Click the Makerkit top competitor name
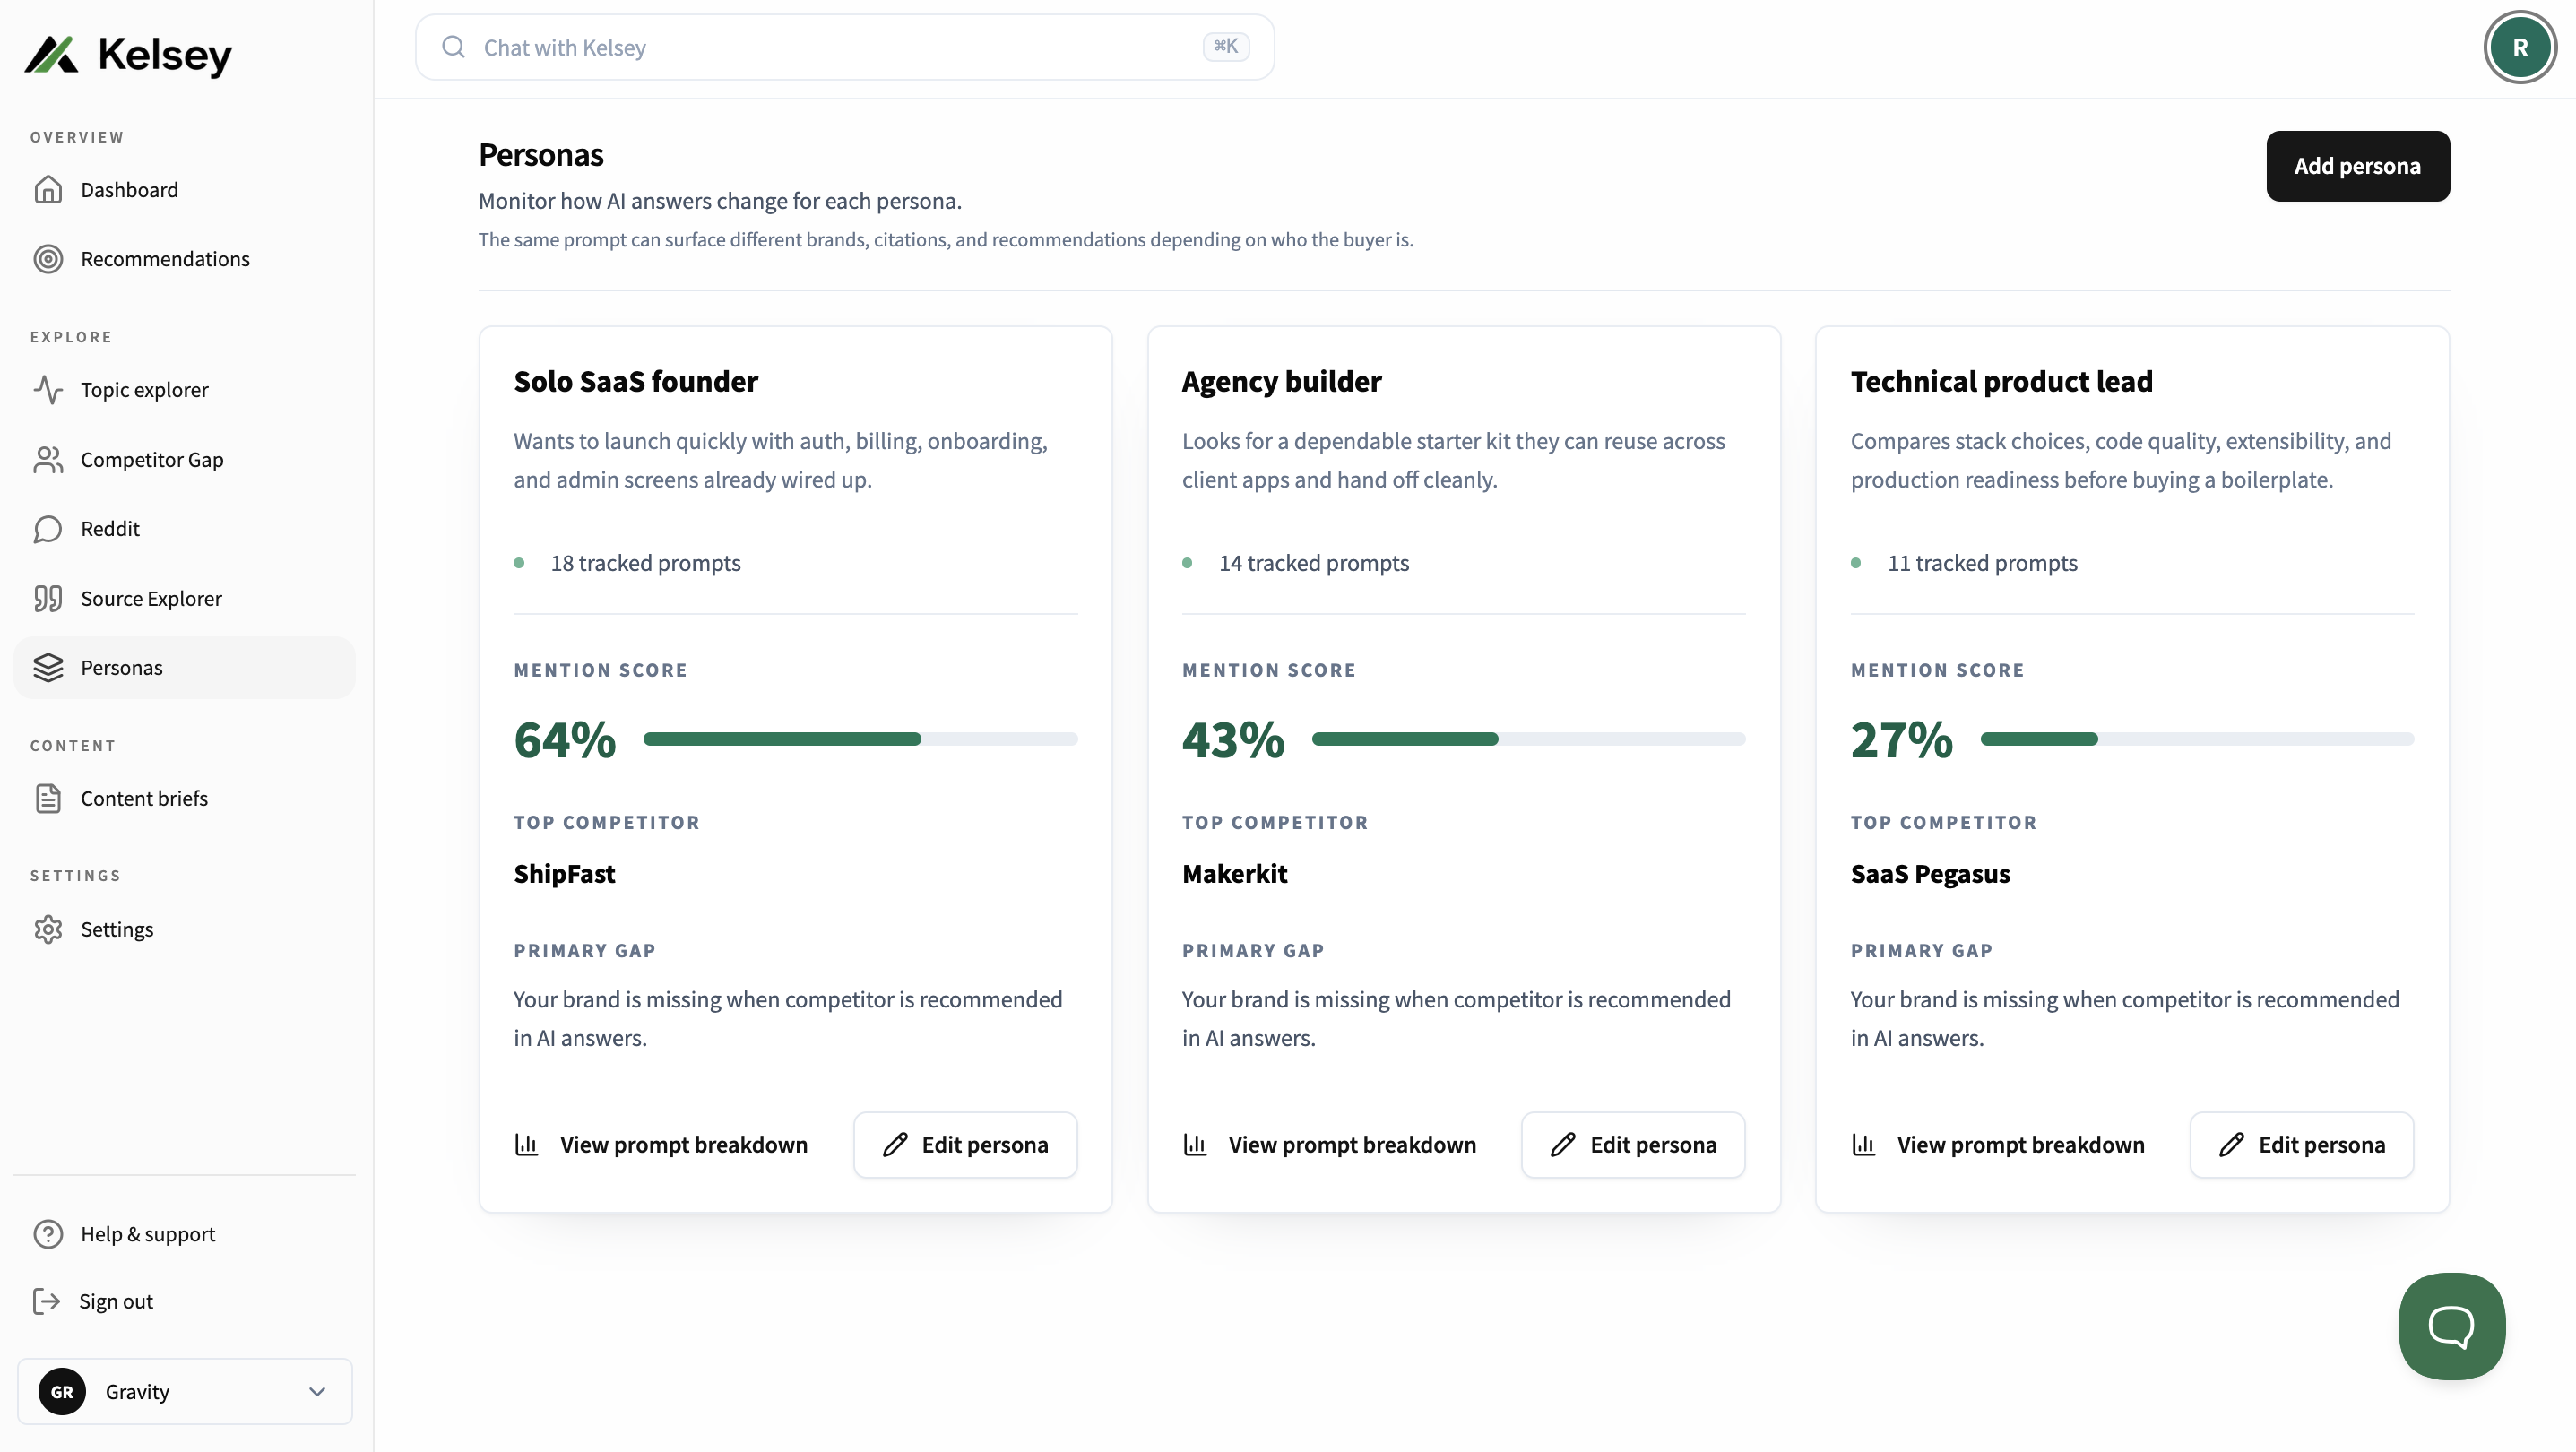This screenshot has width=2576, height=1452. coord(1235,874)
